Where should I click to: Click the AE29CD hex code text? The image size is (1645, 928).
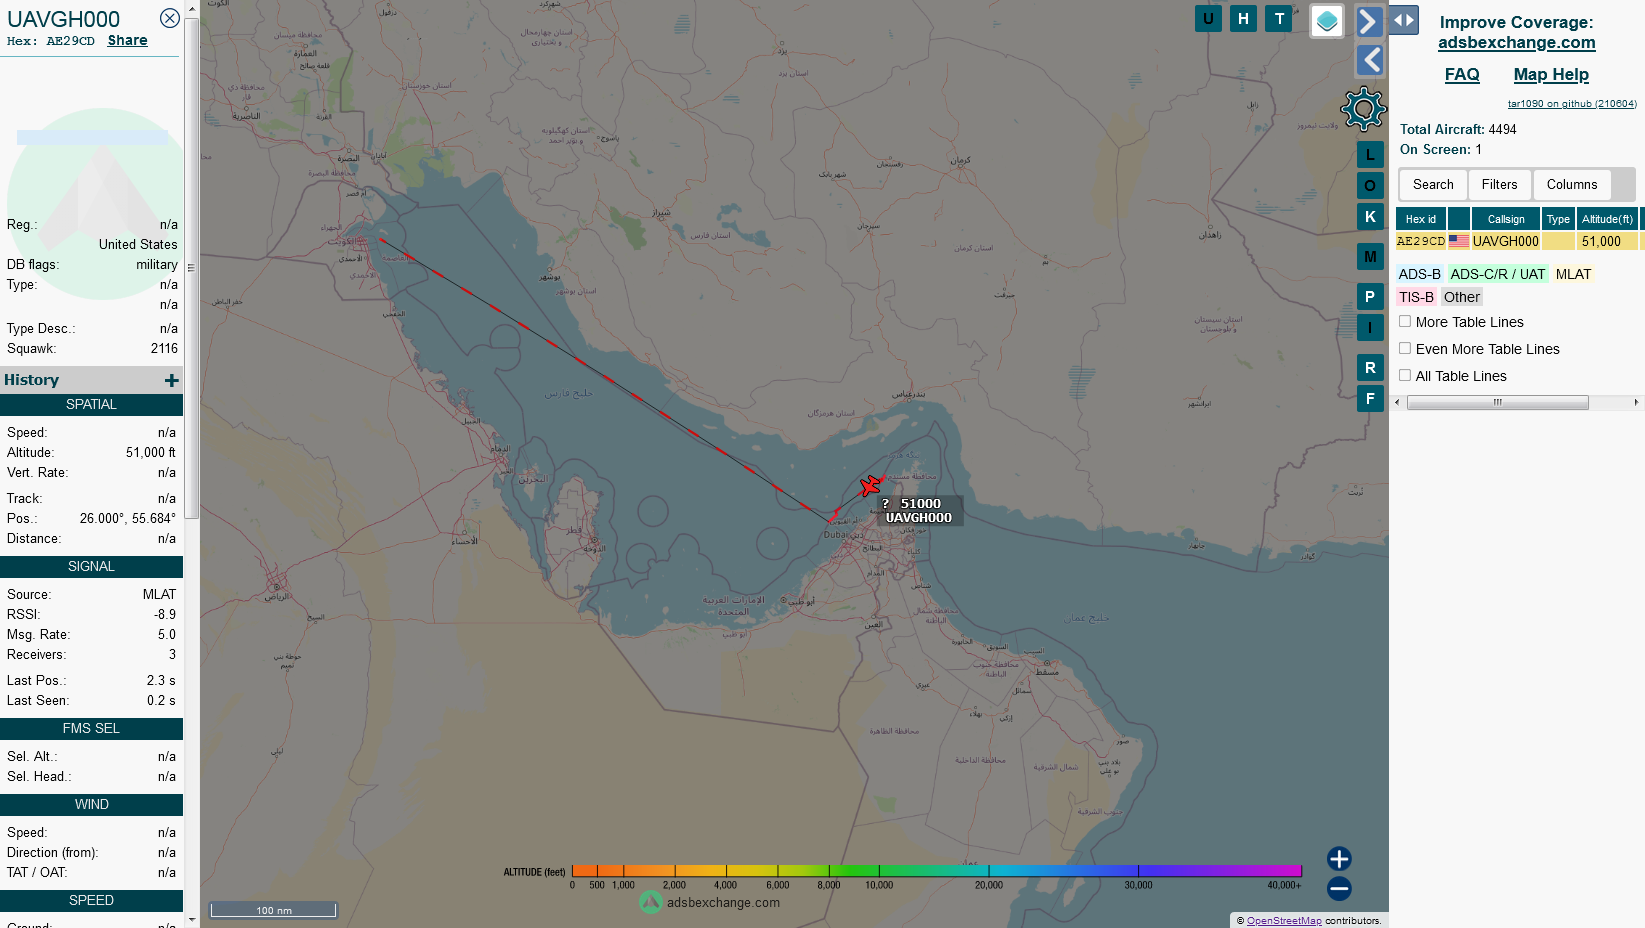coord(70,41)
